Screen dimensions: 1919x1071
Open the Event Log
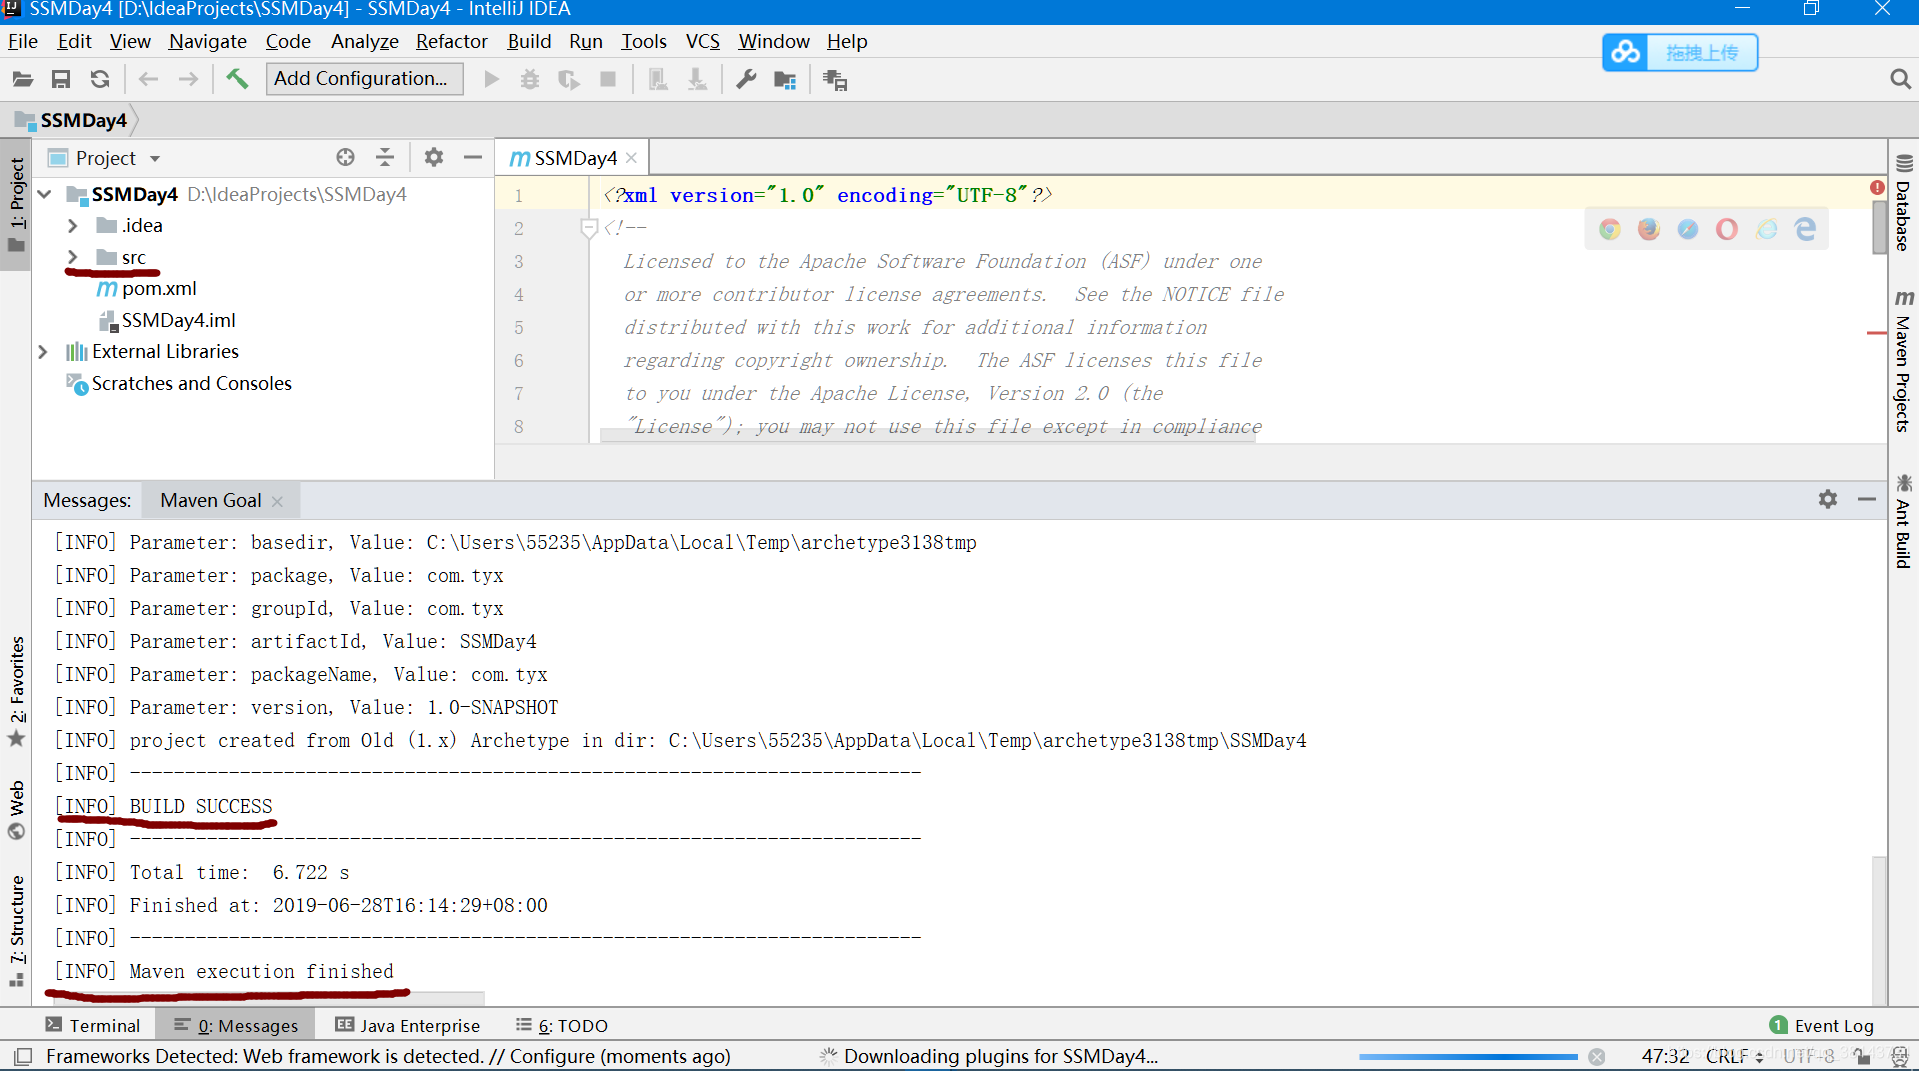point(1822,1025)
